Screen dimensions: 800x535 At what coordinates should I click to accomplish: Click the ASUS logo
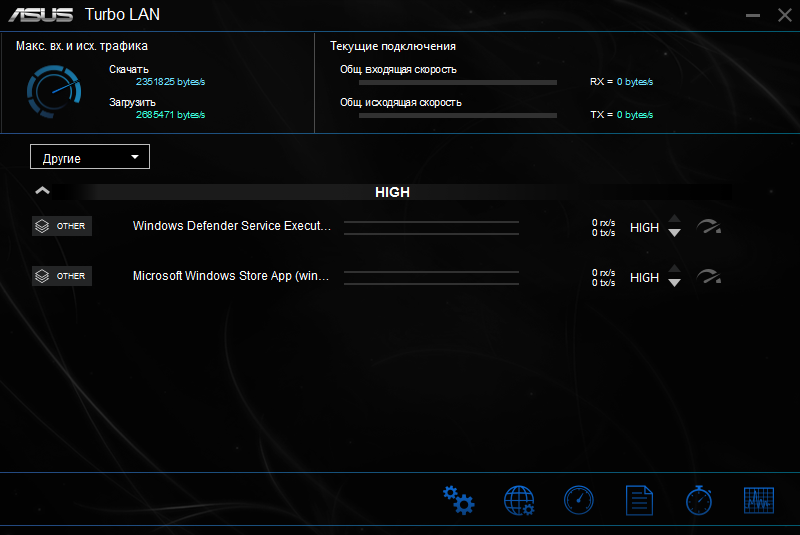tap(41, 15)
